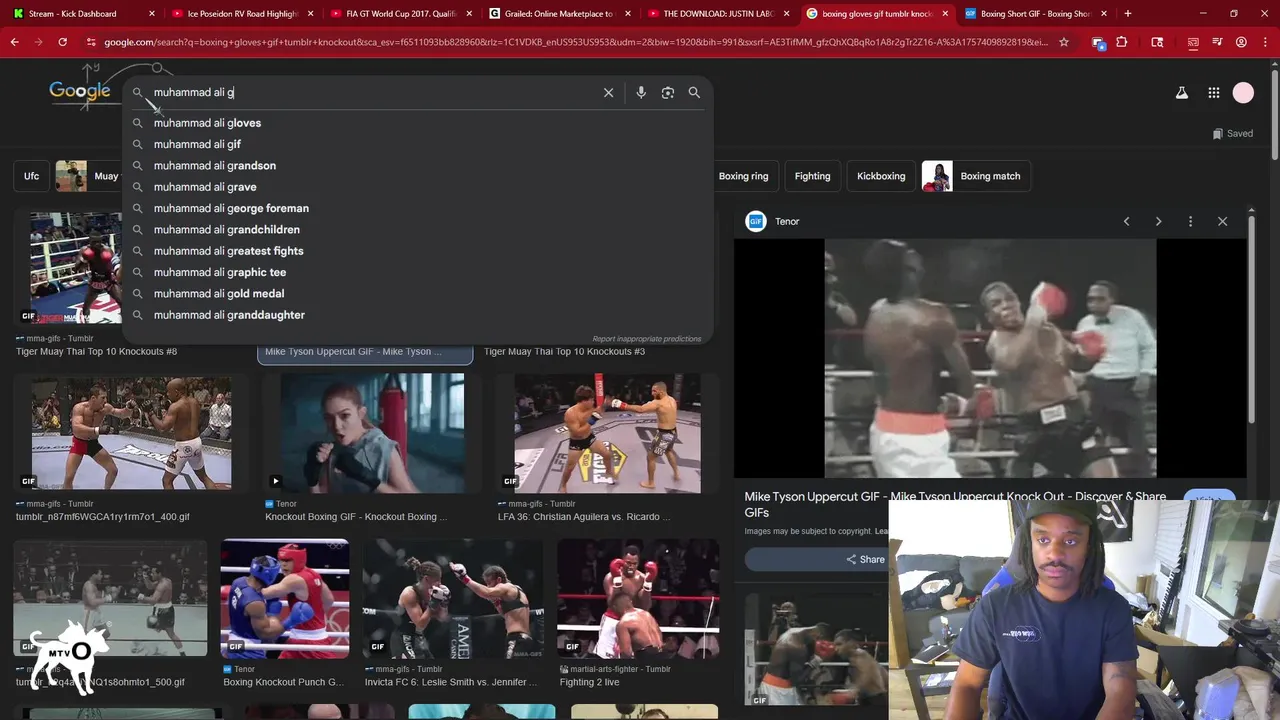Screen dimensions: 1280x720
Task: Filter results by Fighting chip
Action: (812, 176)
